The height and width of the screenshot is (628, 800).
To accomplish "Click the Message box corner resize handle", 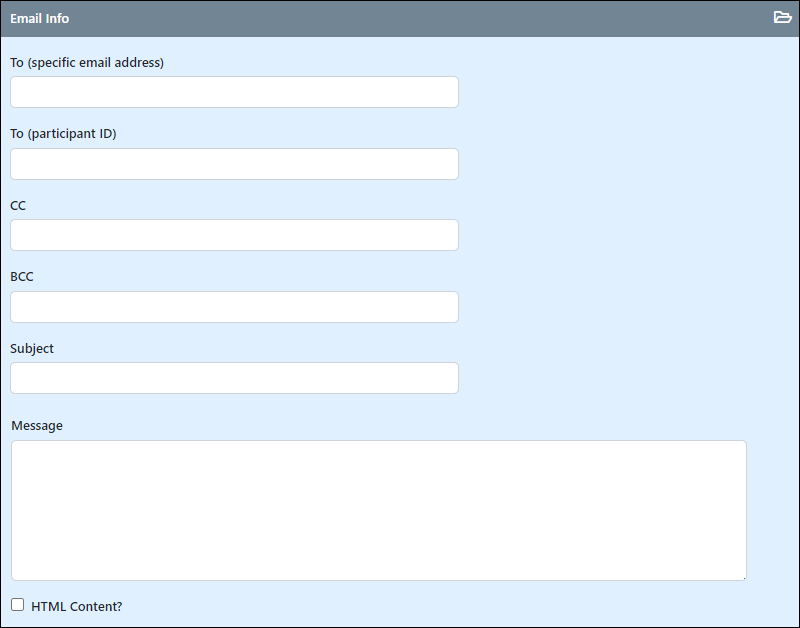I will [743, 577].
